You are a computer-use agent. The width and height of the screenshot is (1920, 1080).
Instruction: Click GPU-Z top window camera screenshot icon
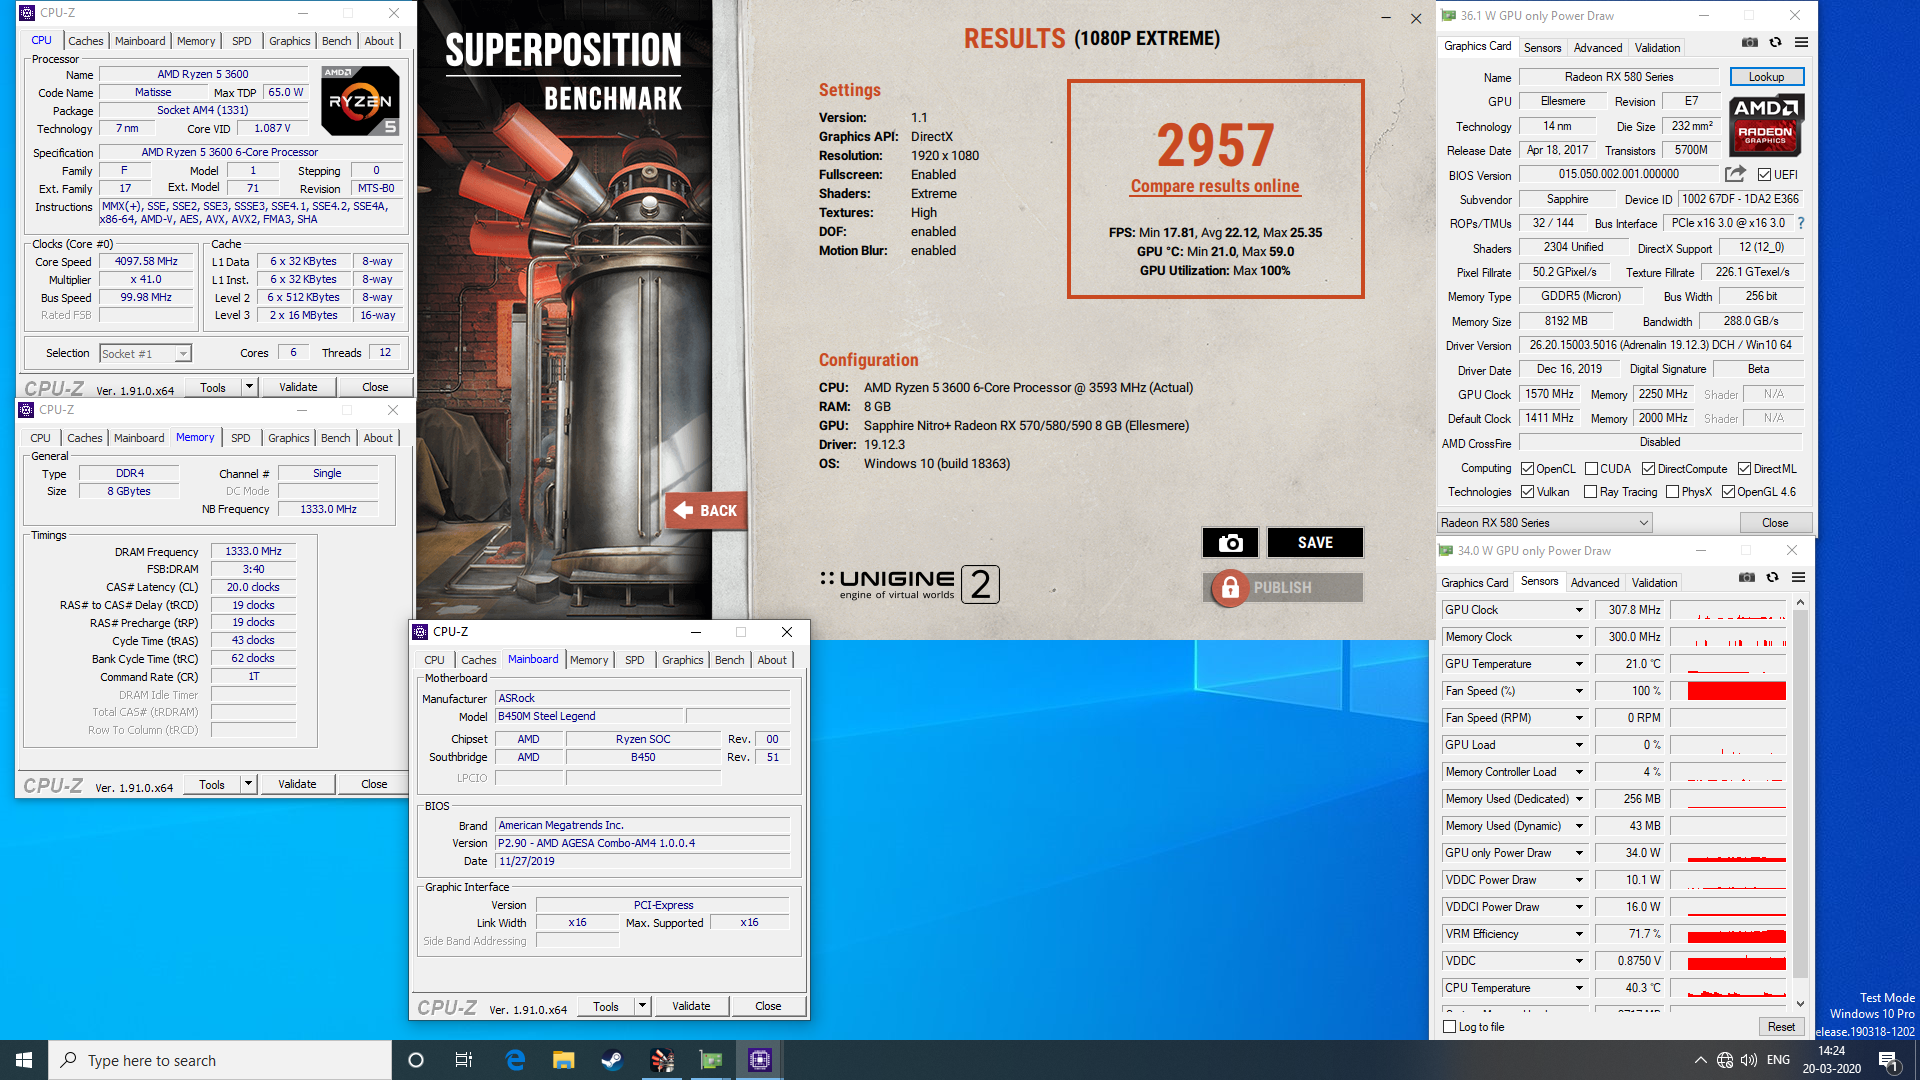[x=1749, y=42]
